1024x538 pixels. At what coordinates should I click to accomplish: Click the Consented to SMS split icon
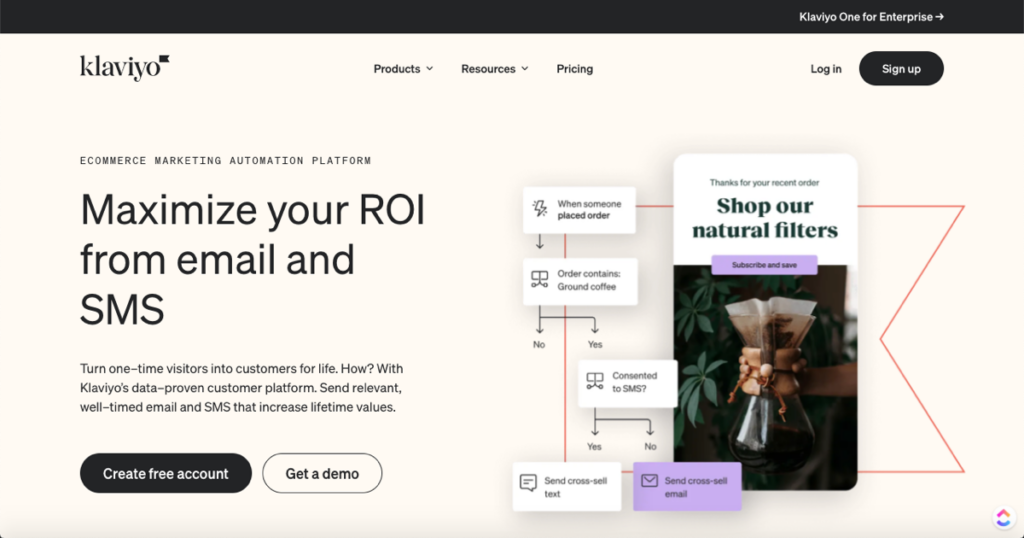[595, 381]
